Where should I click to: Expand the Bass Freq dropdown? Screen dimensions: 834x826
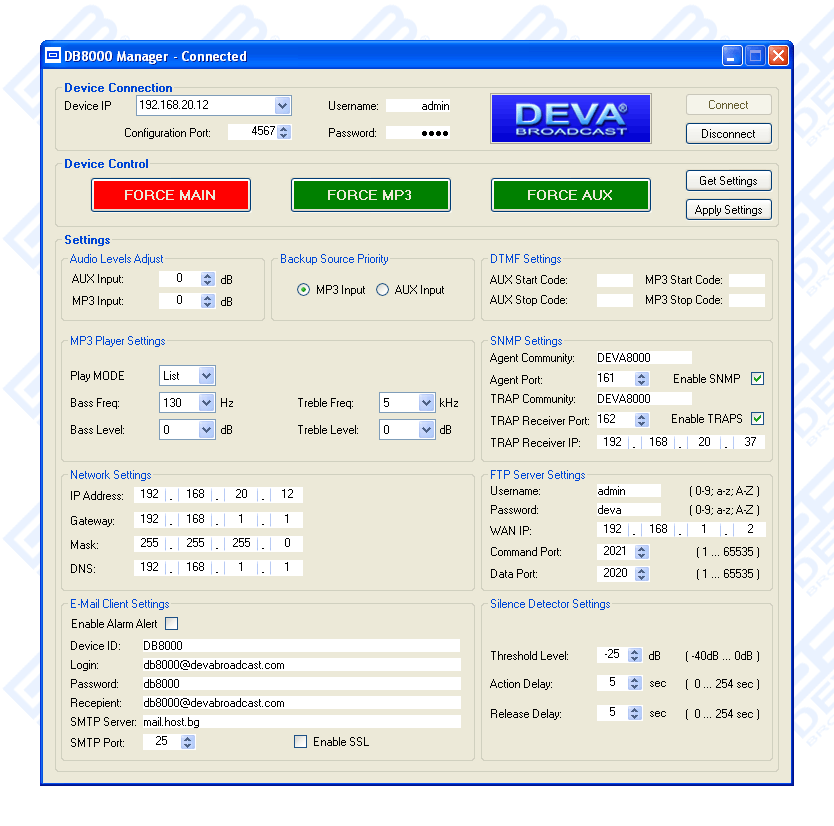tap(206, 403)
